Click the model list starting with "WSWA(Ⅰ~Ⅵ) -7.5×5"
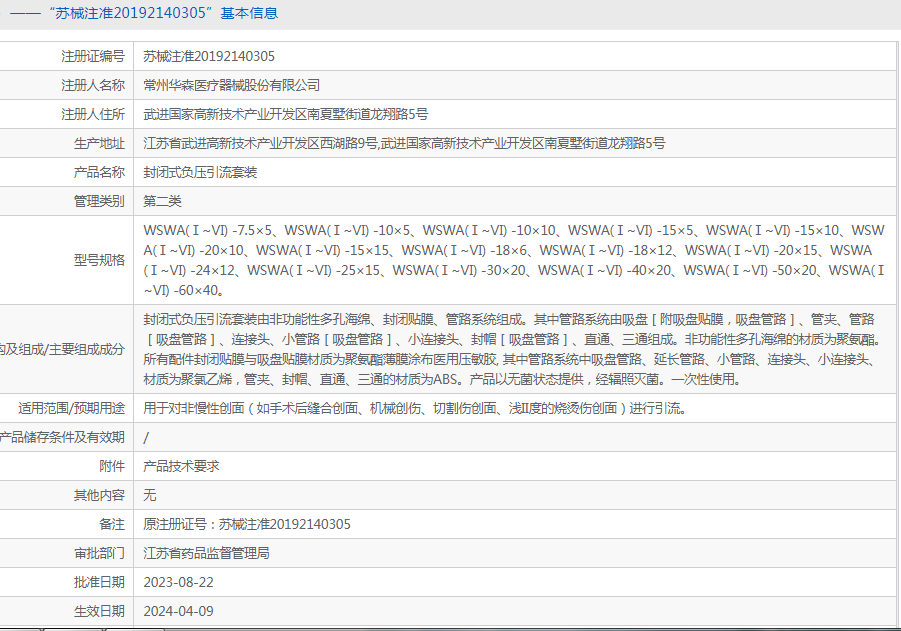901x631 pixels. pos(514,260)
